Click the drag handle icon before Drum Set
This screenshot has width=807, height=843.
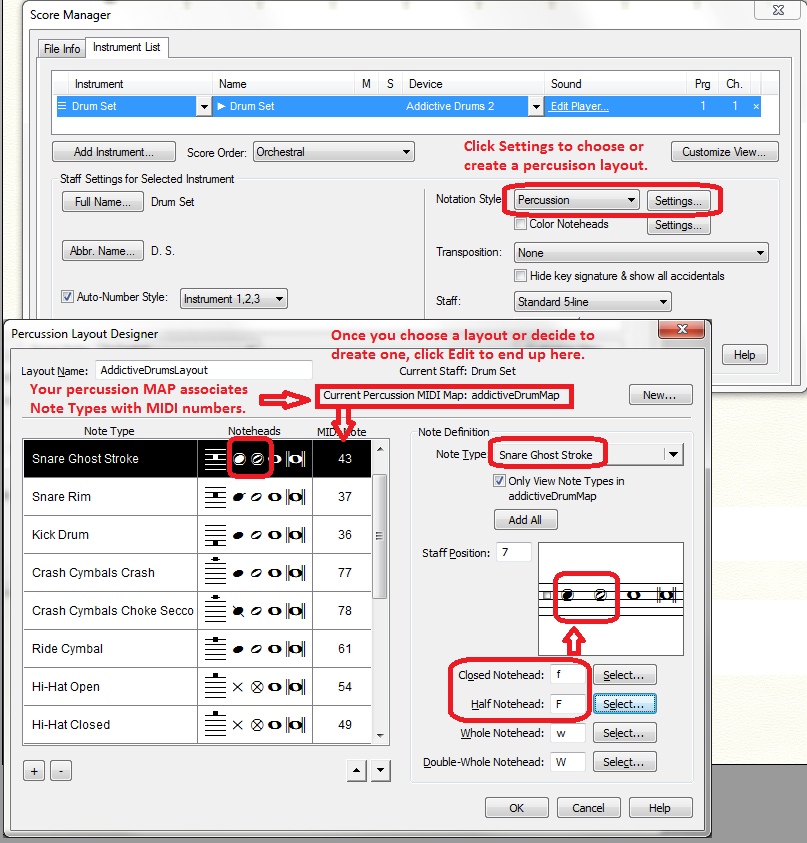point(62,106)
